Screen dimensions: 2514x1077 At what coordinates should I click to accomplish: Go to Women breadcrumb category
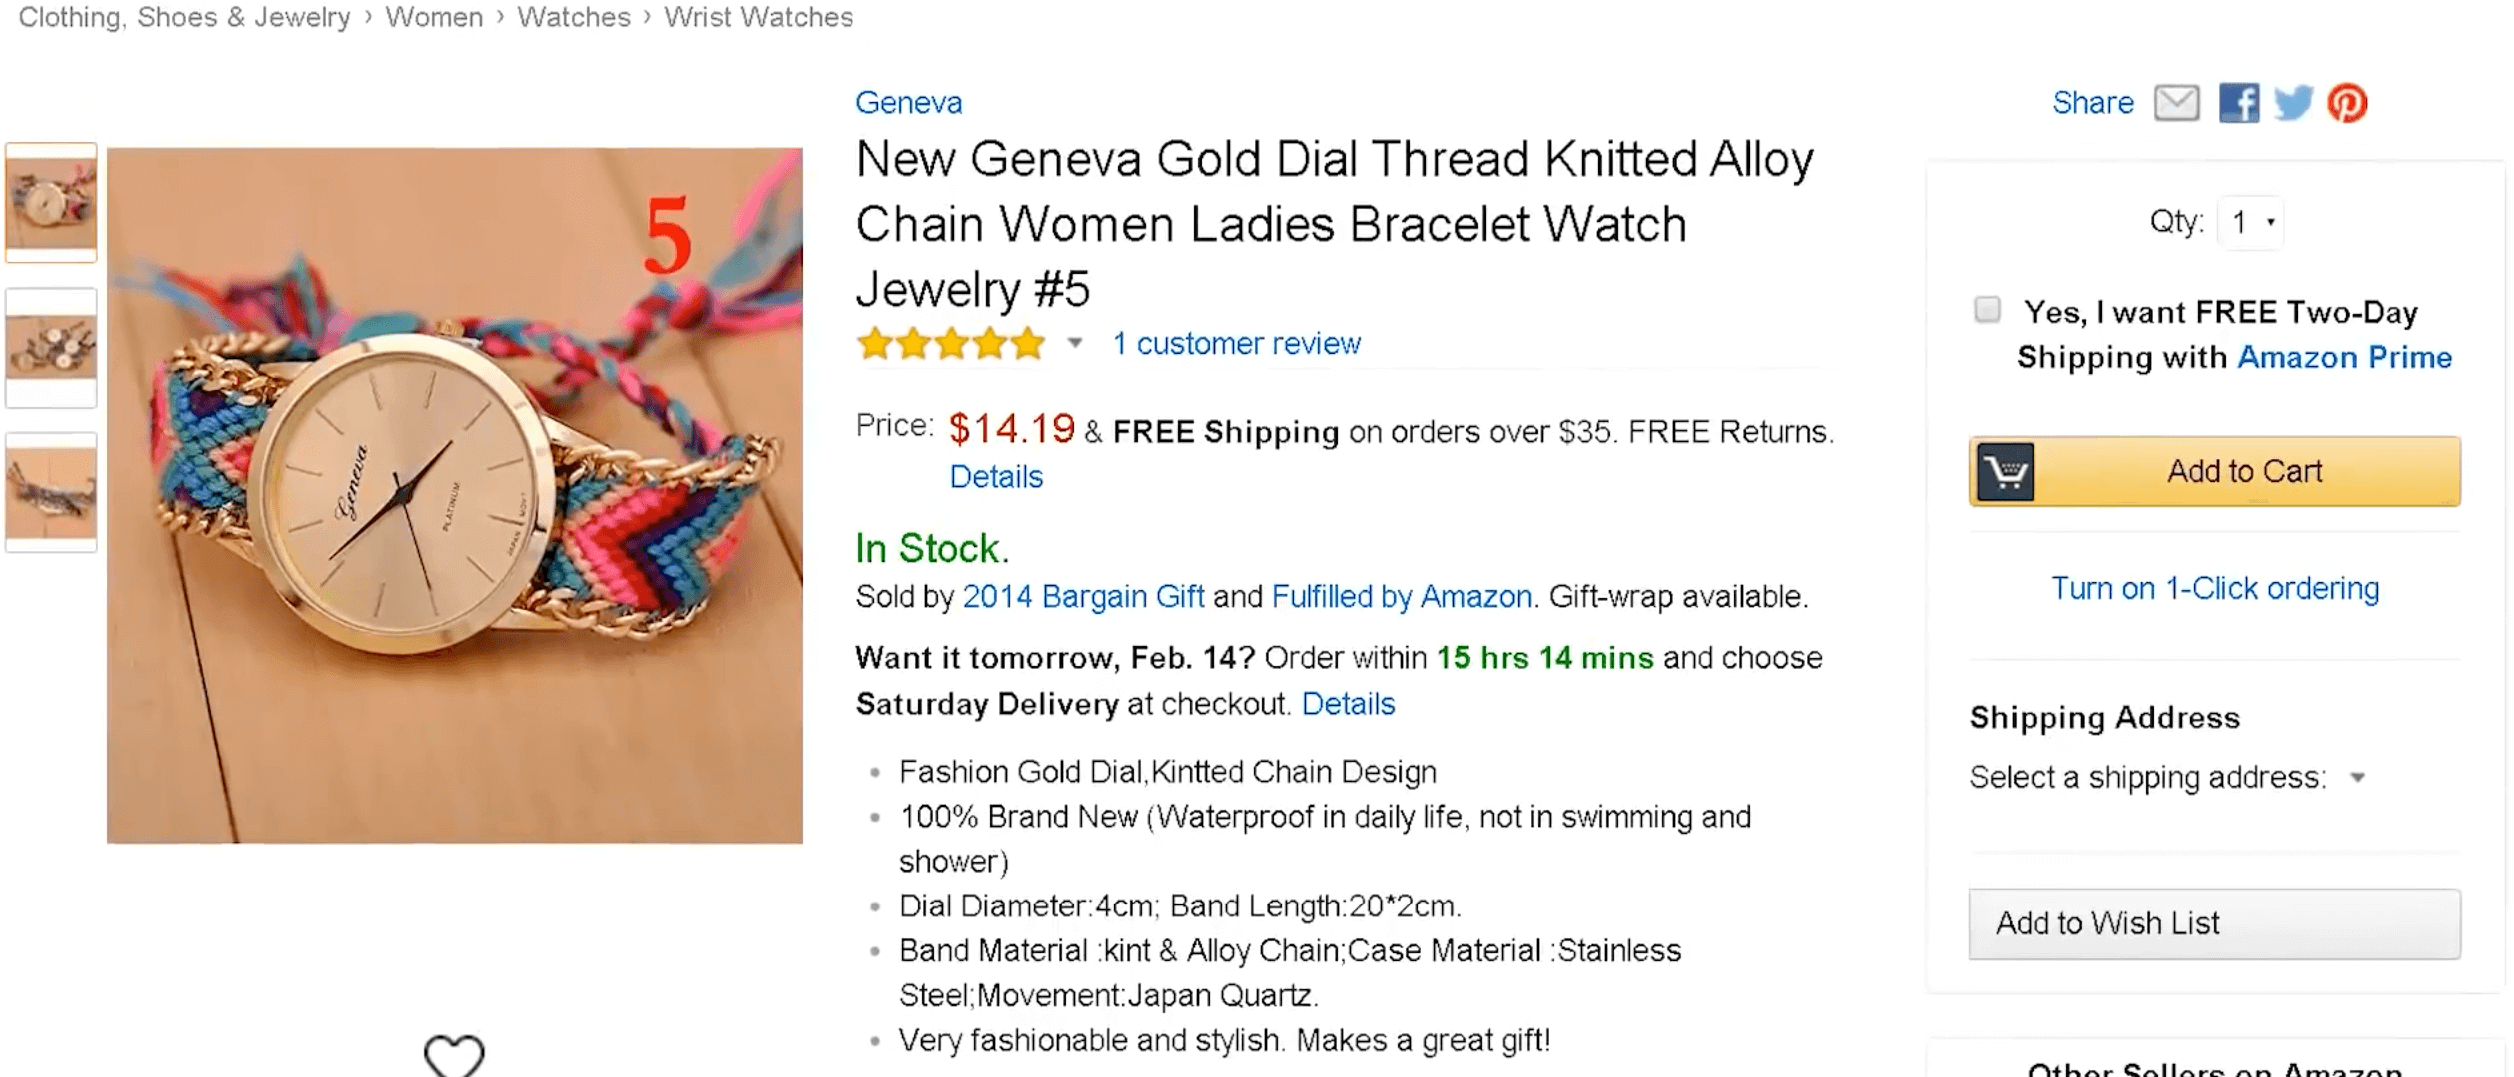click(434, 17)
